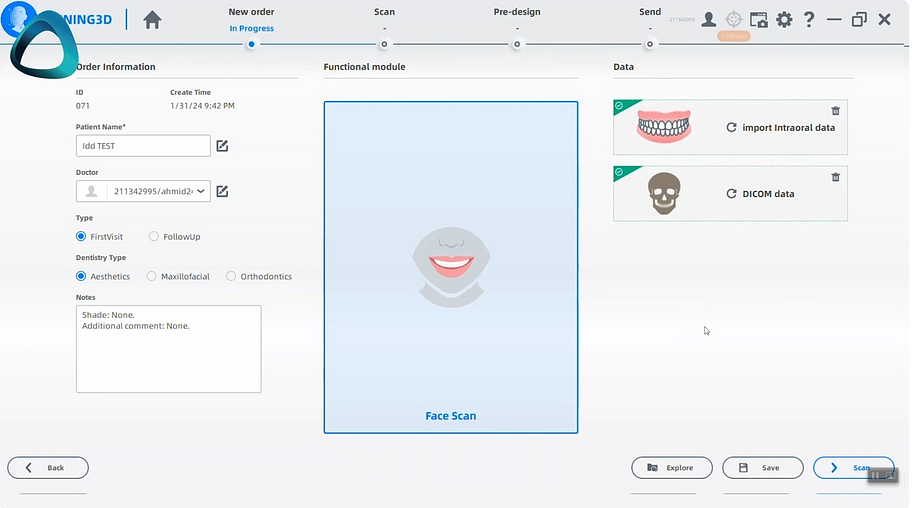Viewport: 912px width, 508px height.
Task: Choose Maxillofacial dentistry type
Action: (152, 276)
